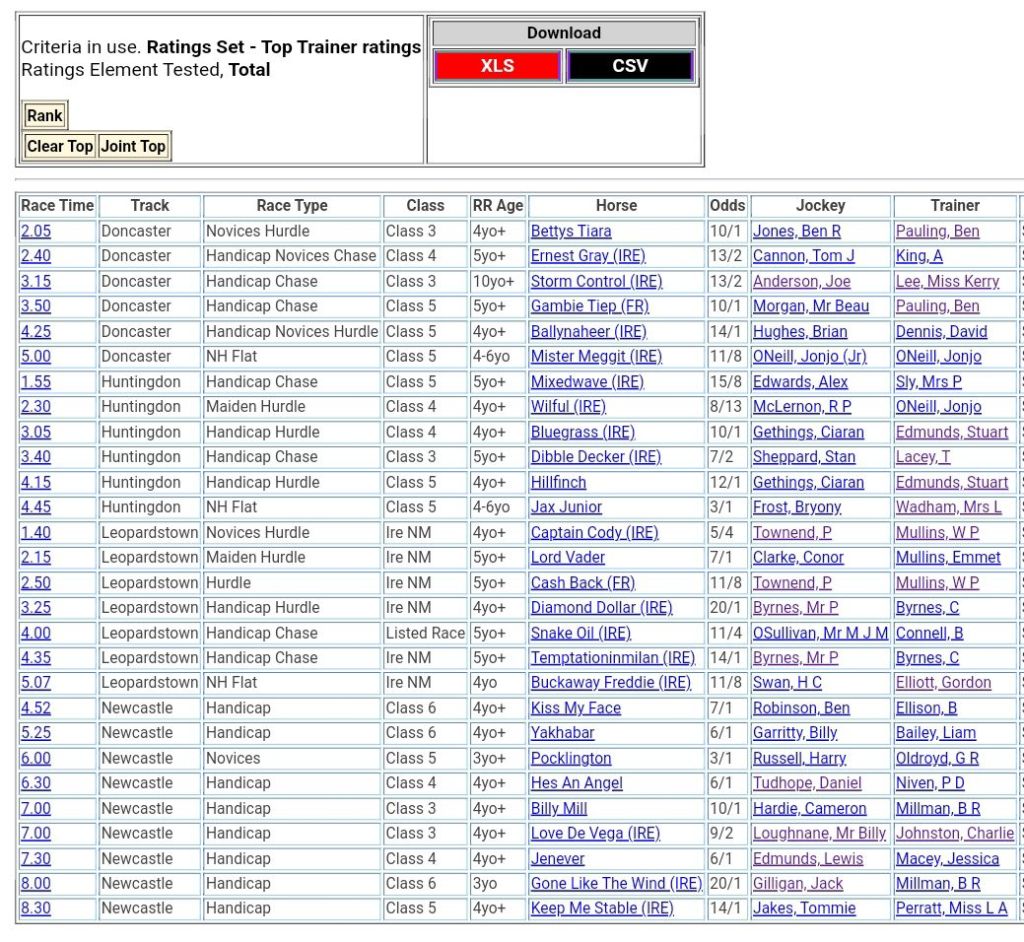This screenshot has height=942, width=1024.
Task: Open the 8.30 Newcastle race link
Action: point(35,909)
